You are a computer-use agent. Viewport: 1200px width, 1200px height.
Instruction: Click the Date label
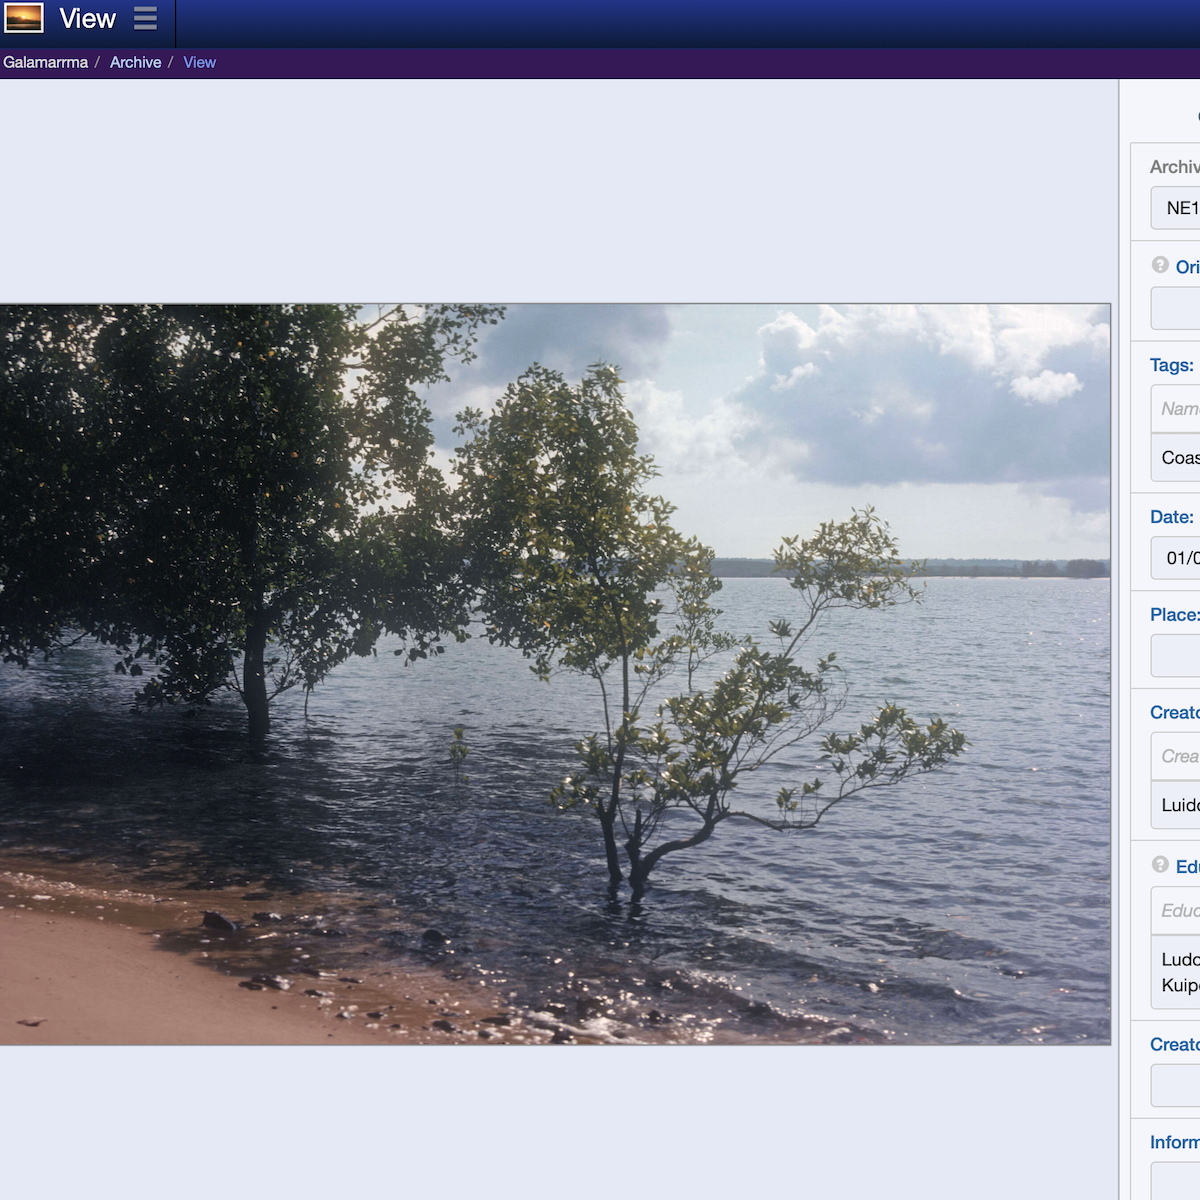pos(1172,517)
